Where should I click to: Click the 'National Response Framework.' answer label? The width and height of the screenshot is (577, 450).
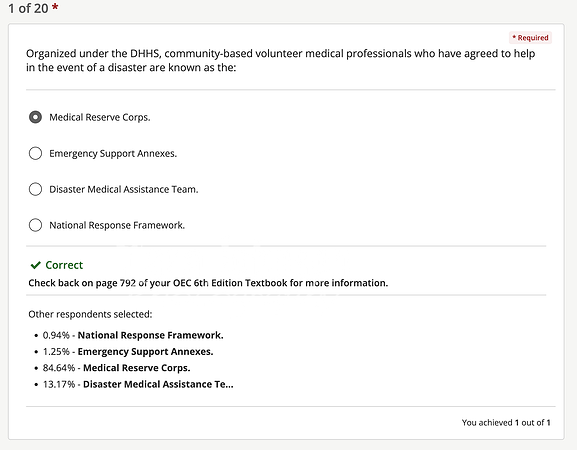(117, 225)
